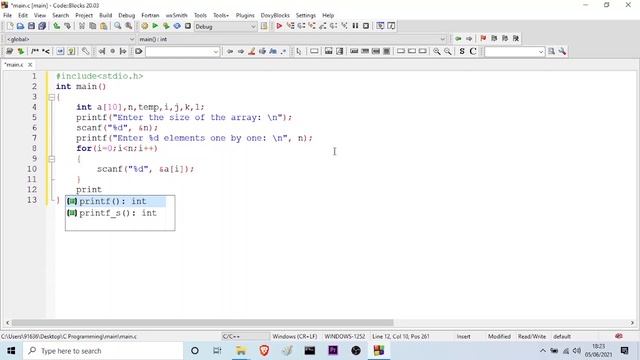Open the Settings menu
Image resolution: width=640 pixels, height=360 pixels.
coord(306,15)
